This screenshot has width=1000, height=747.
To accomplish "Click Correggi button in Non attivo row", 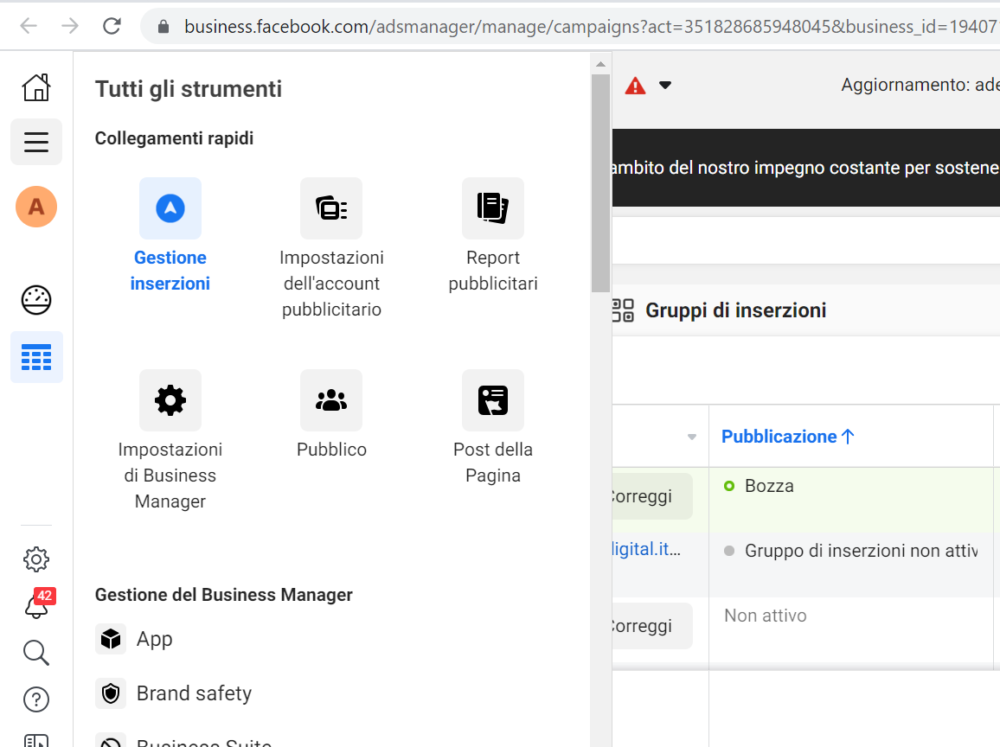I will point(652,626).
